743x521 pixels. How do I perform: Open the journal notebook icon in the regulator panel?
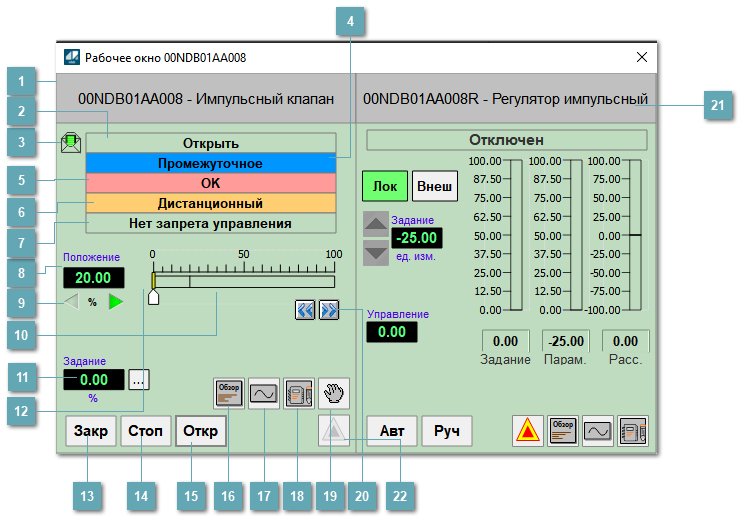(633, 431)
